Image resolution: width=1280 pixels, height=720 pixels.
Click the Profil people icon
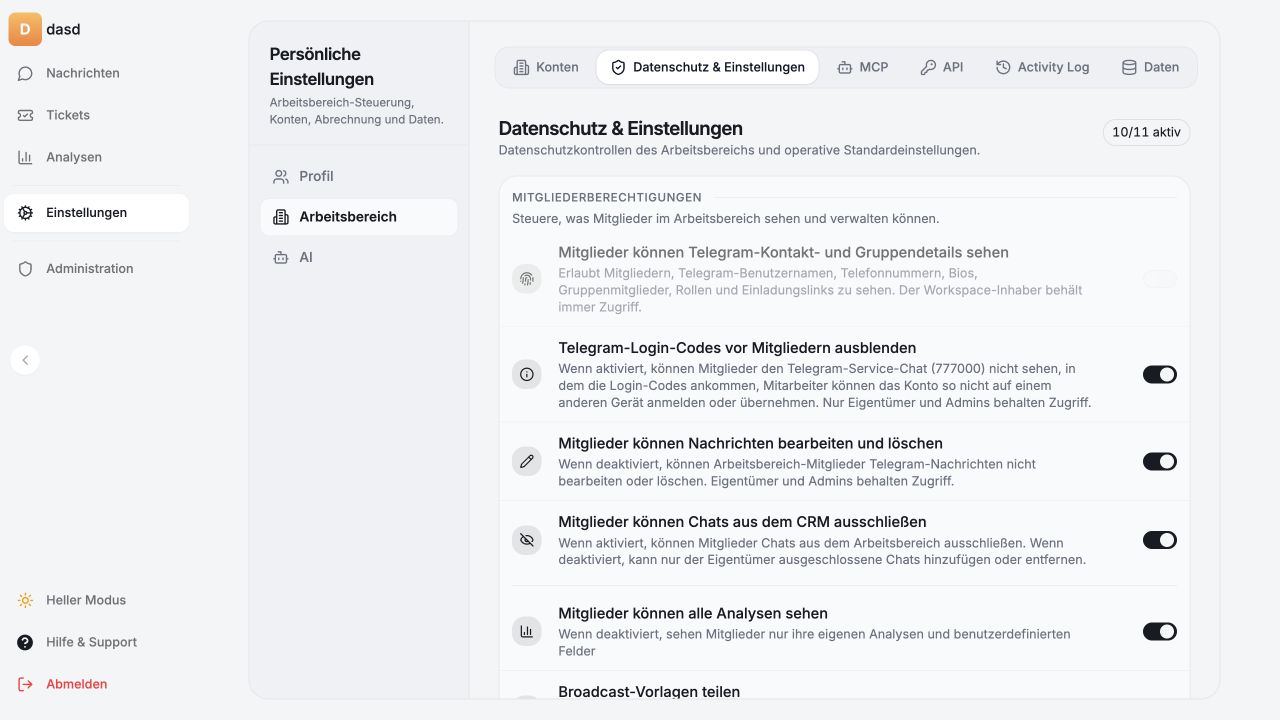pos(281,177)
